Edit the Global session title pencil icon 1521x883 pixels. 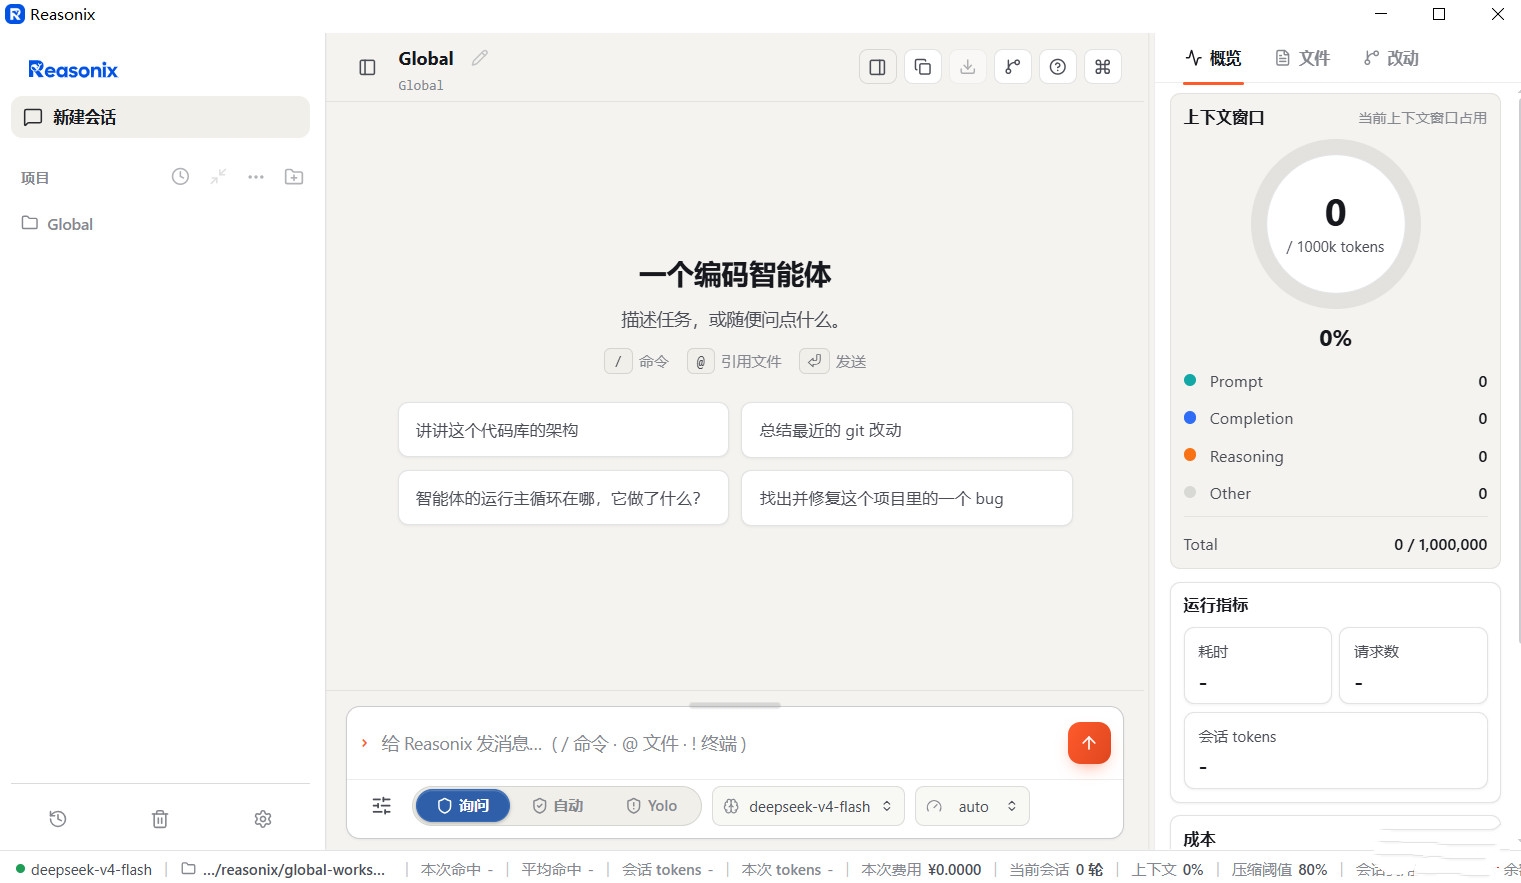pos(480,58)
